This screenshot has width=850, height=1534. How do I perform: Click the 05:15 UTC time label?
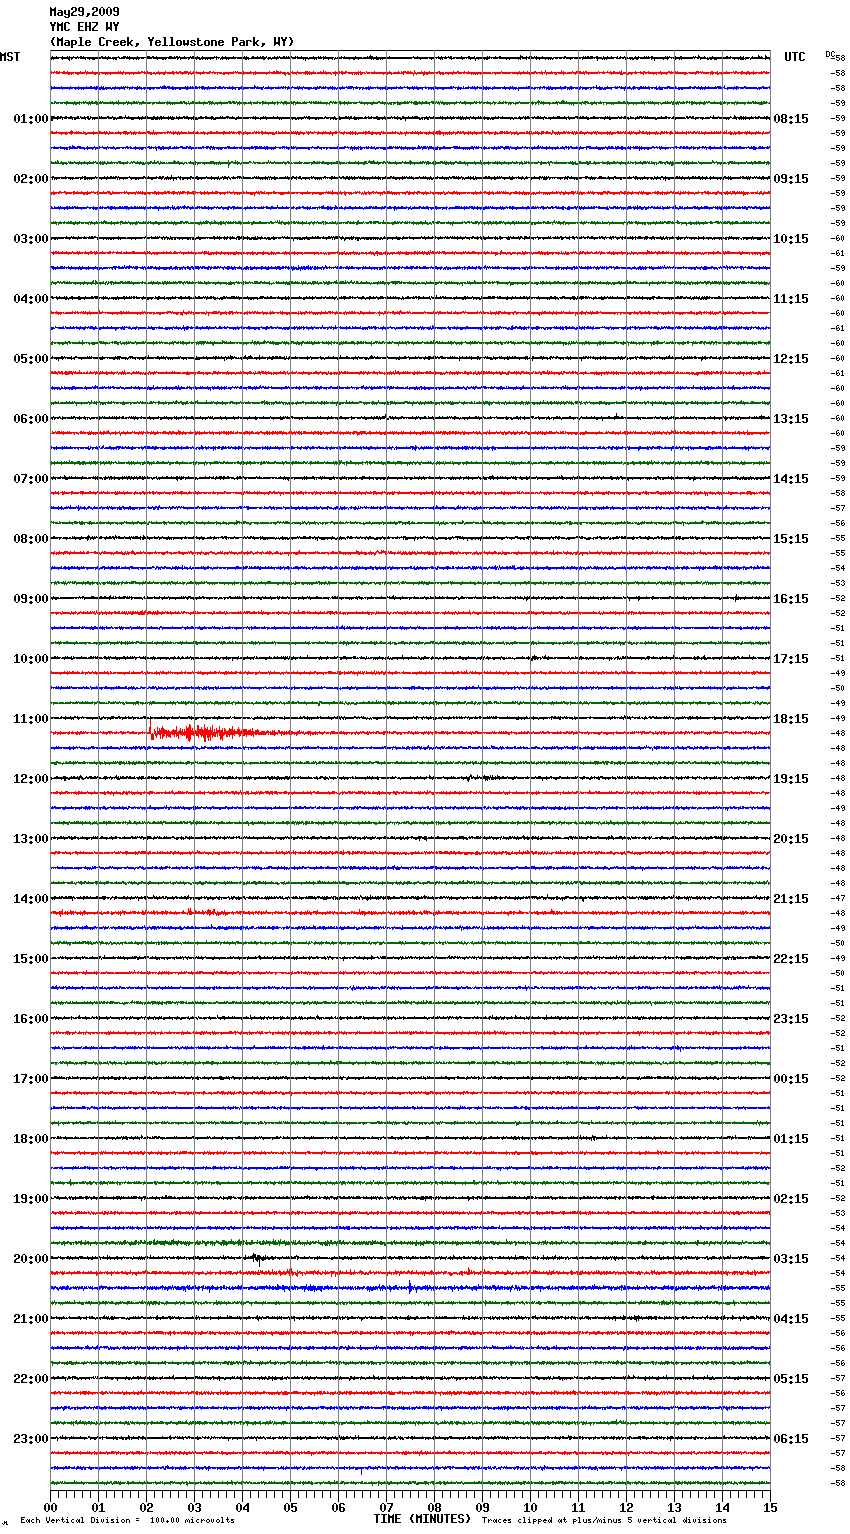pyautogui.click(x=791, y=1379)
